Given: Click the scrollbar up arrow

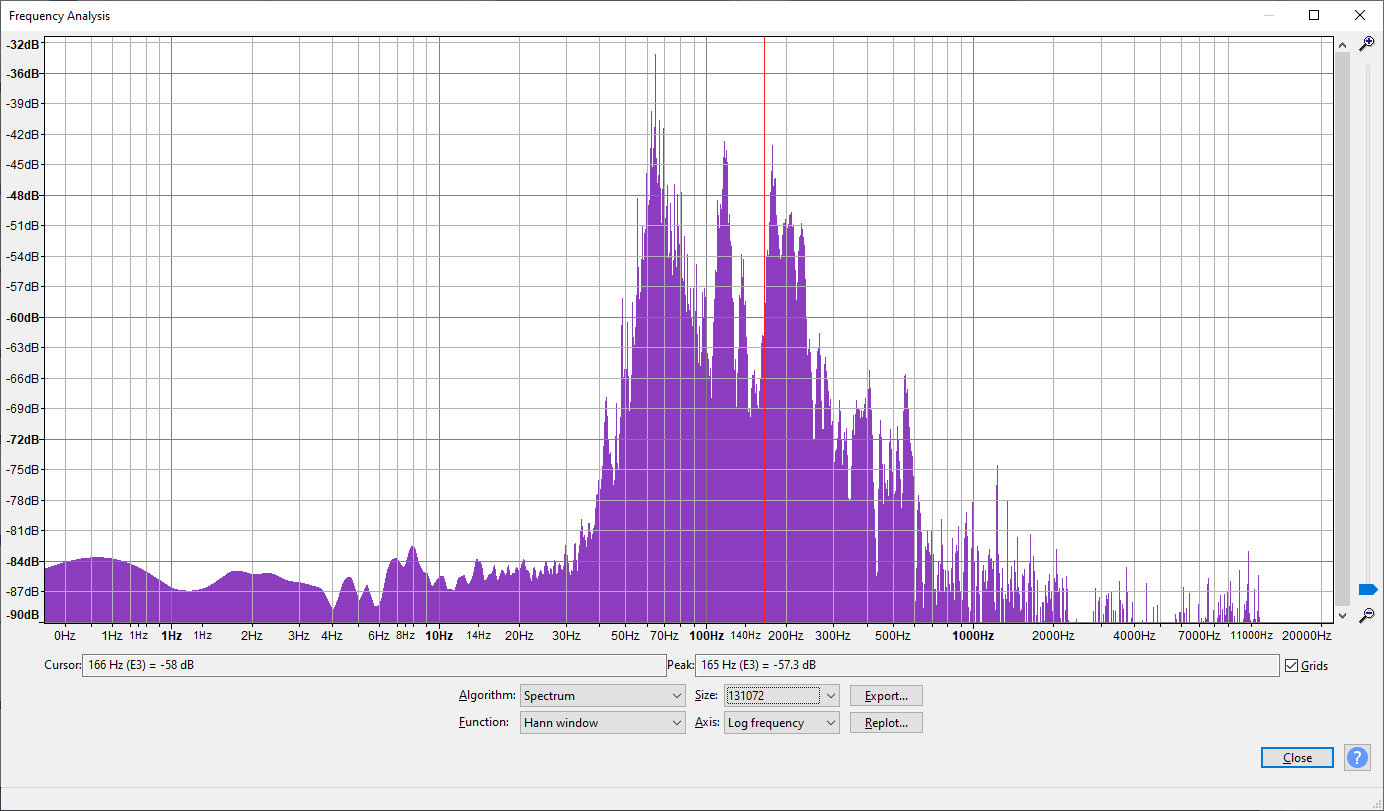Looking at the screenshot, I should point(1341,44).
